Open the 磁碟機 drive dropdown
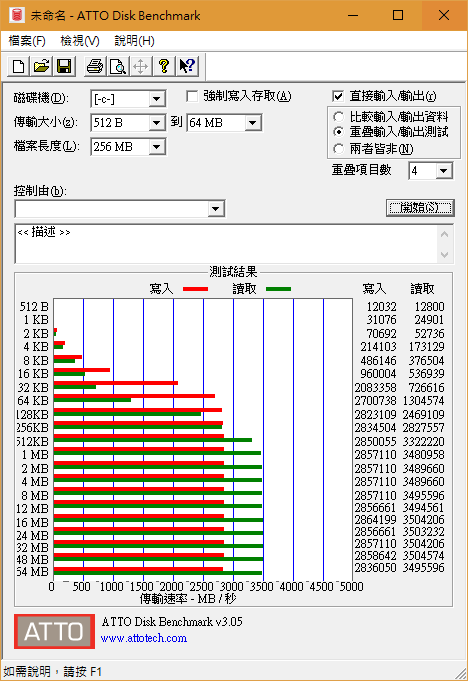Screen dimensions: 468x681 pos(157,99)
